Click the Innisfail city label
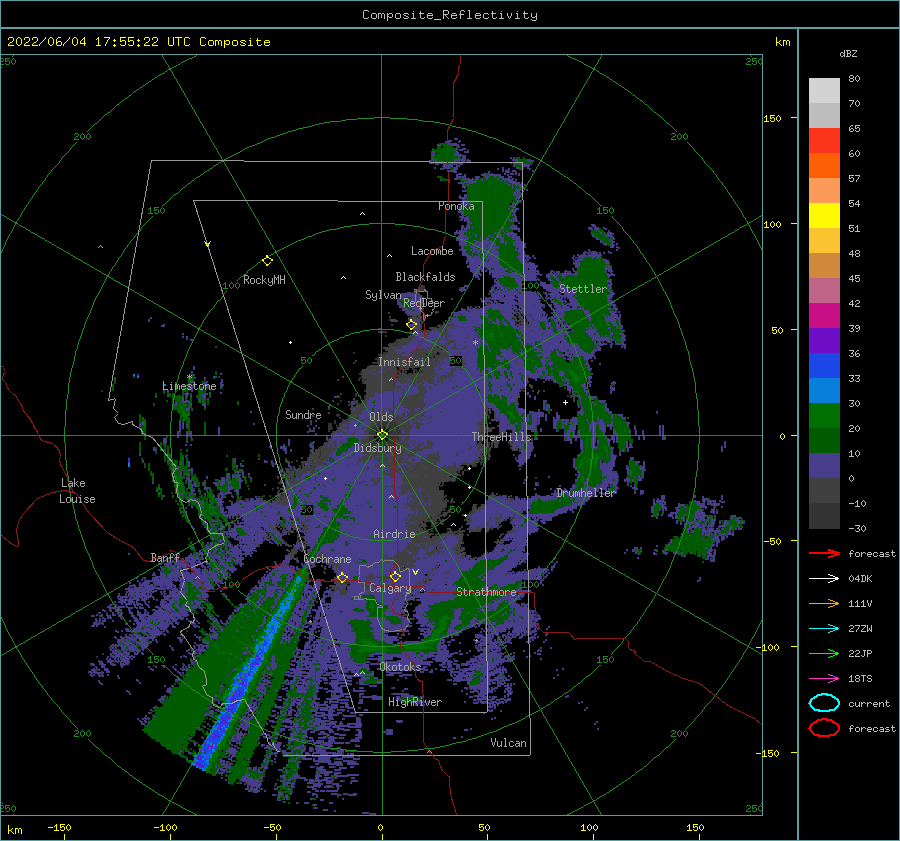 point(404,362)
